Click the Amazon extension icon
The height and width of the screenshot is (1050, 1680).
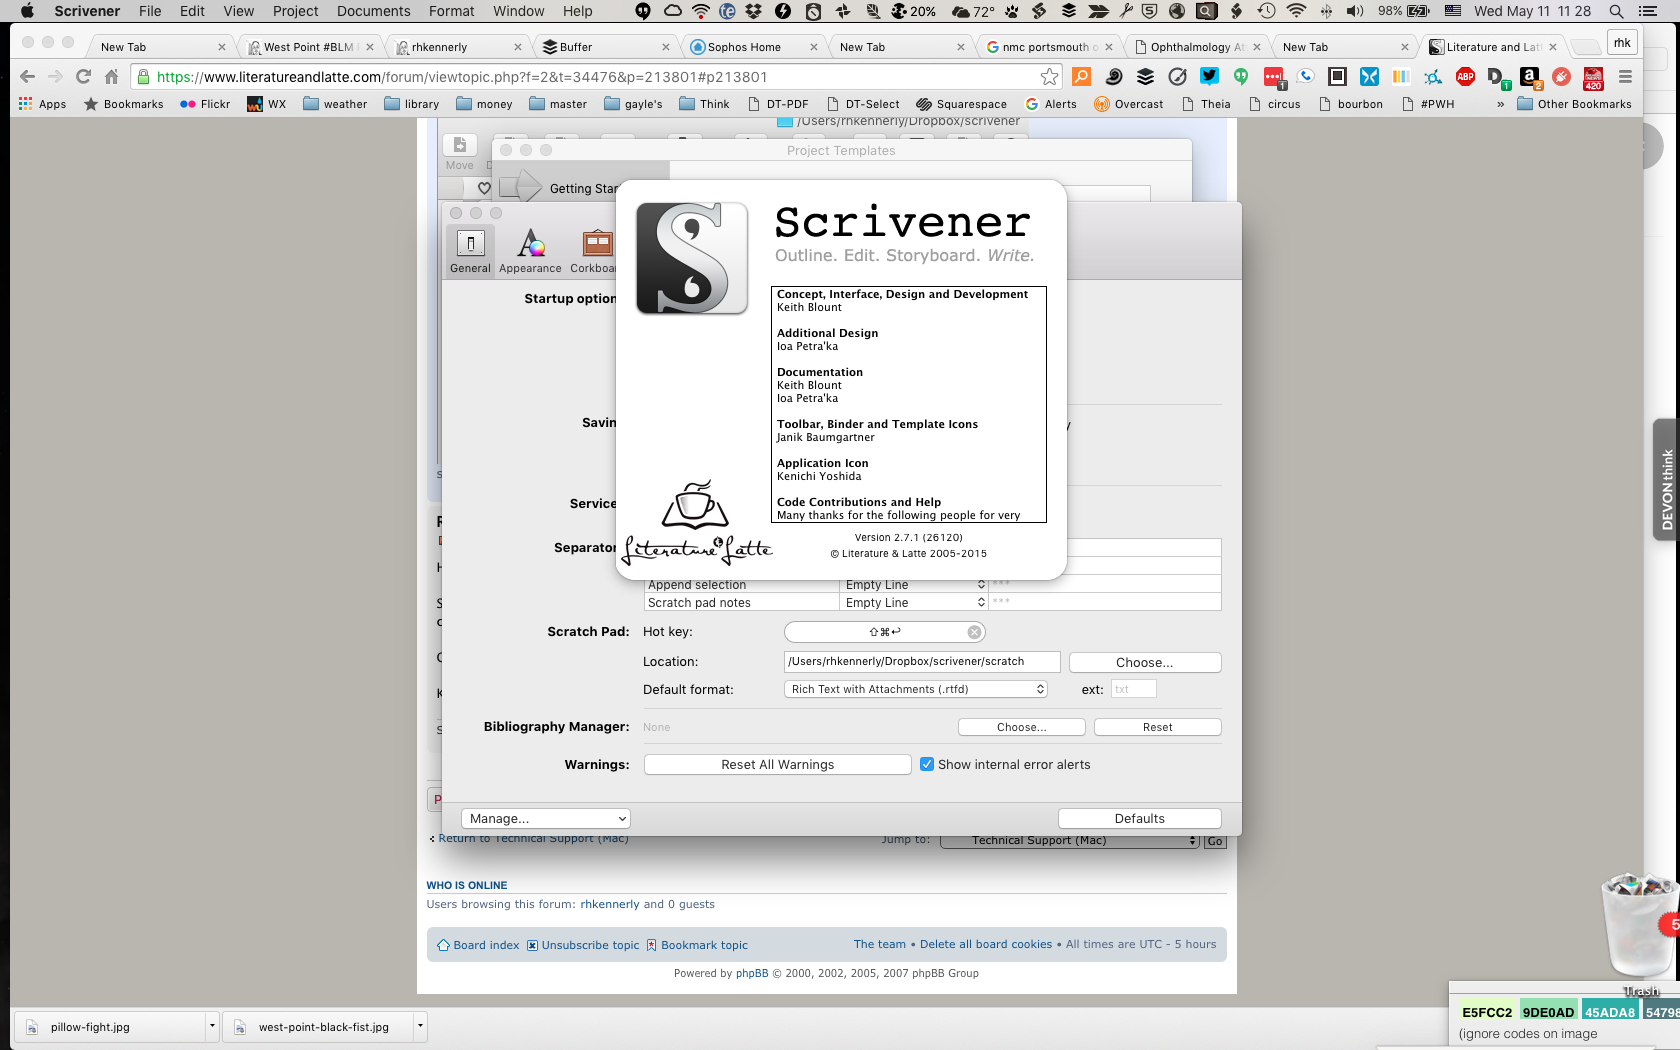pyautogui.click(x=1530, y=77)
